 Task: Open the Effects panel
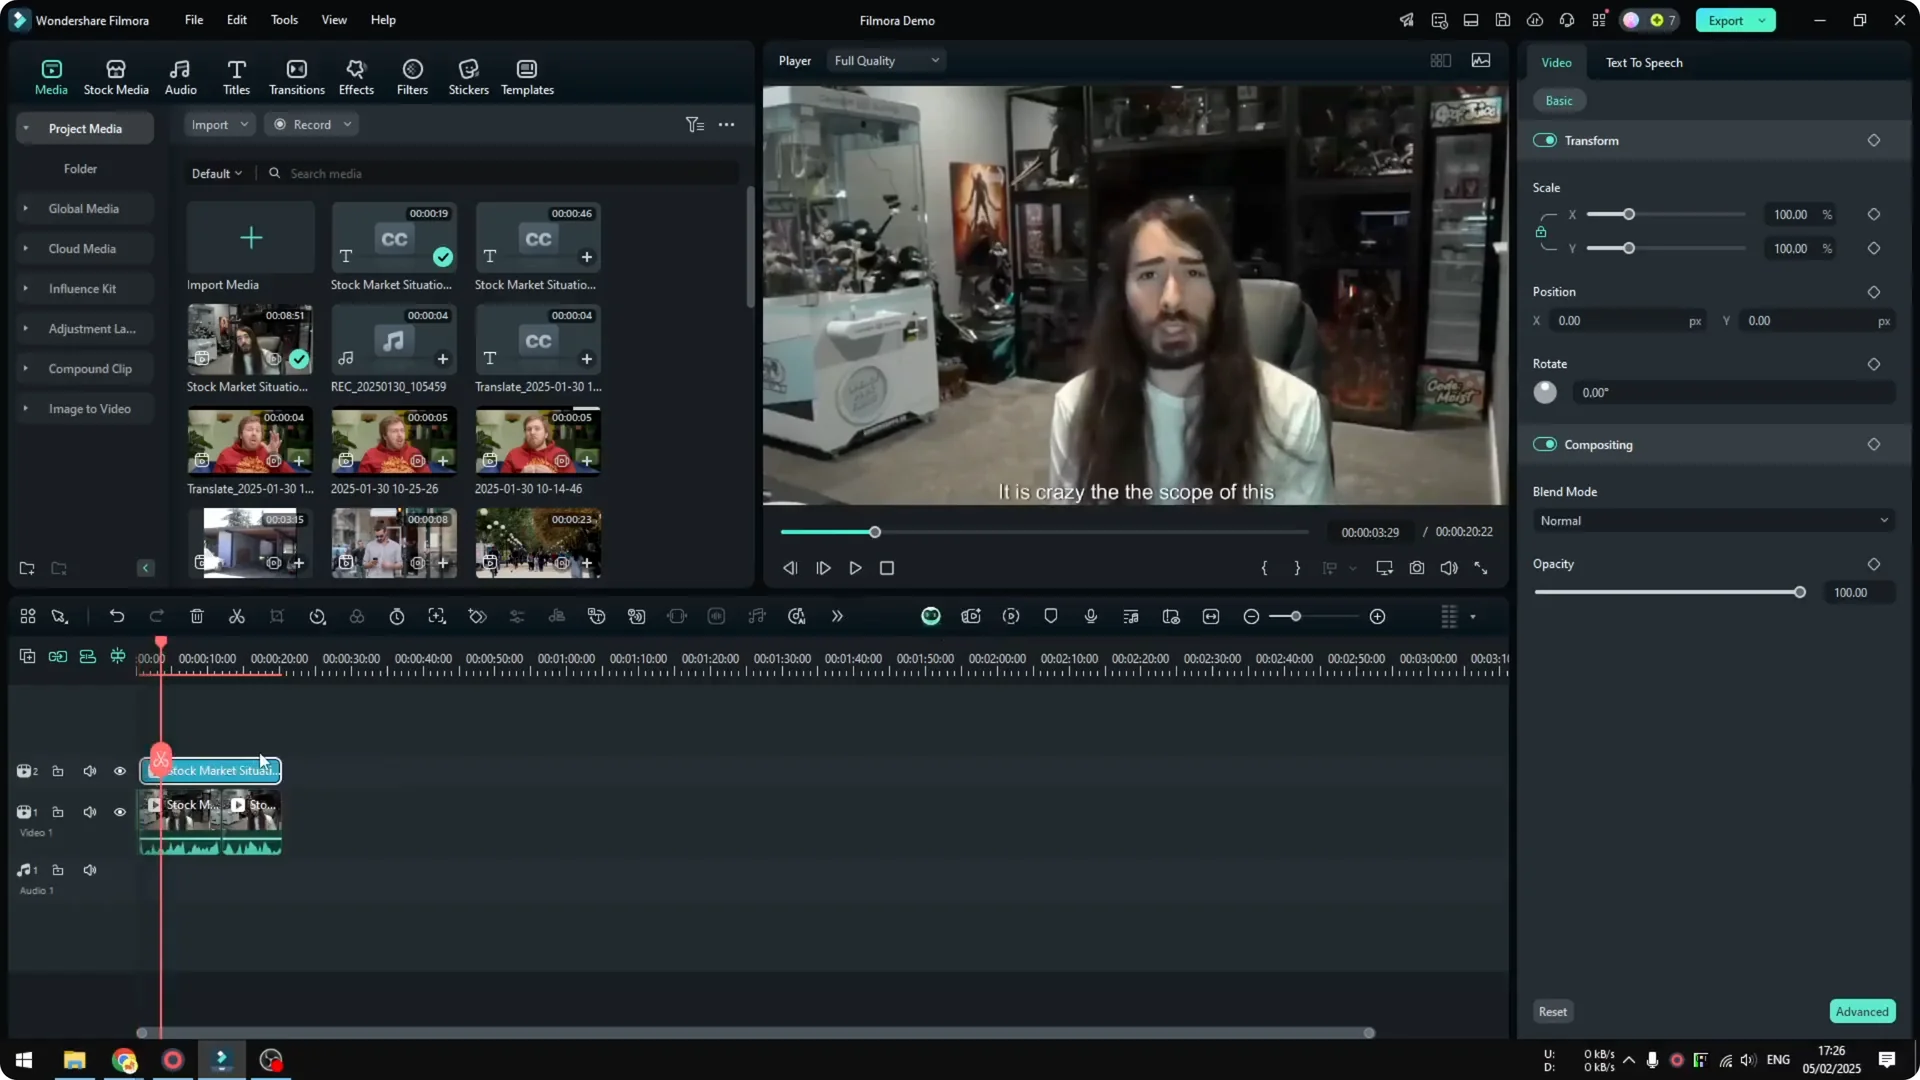(x=356, y=75)
